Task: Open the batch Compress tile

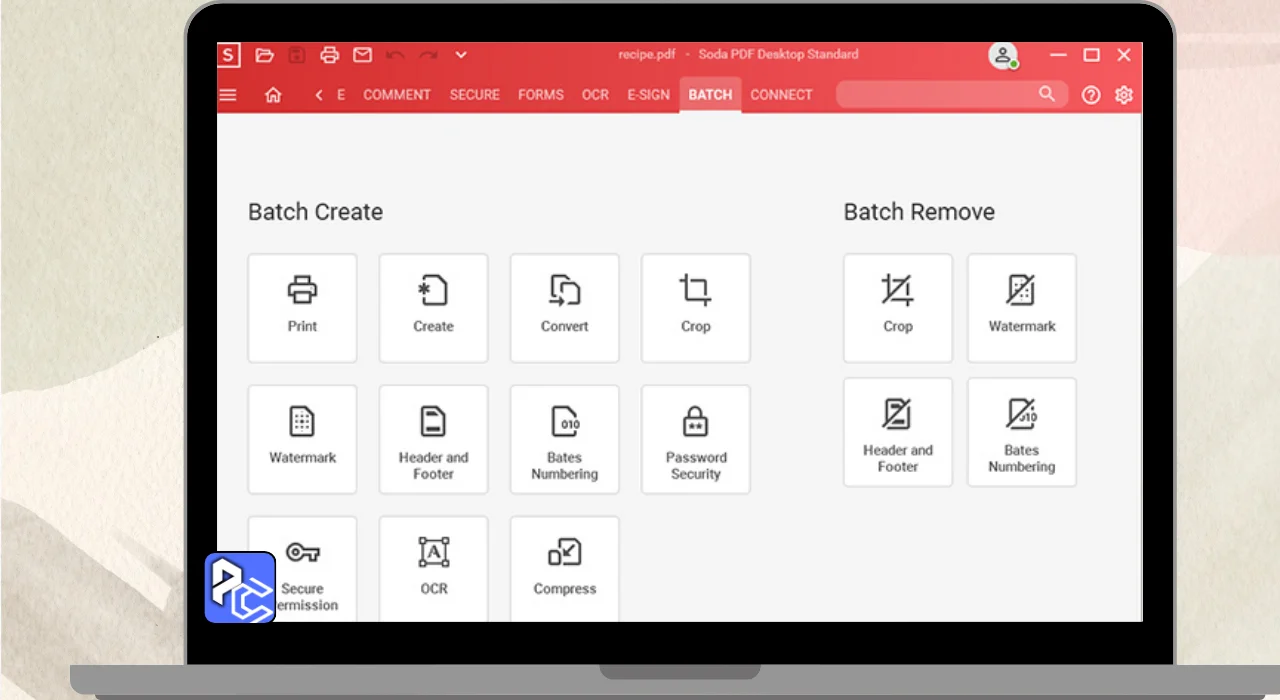Action: tap(564, 569)
